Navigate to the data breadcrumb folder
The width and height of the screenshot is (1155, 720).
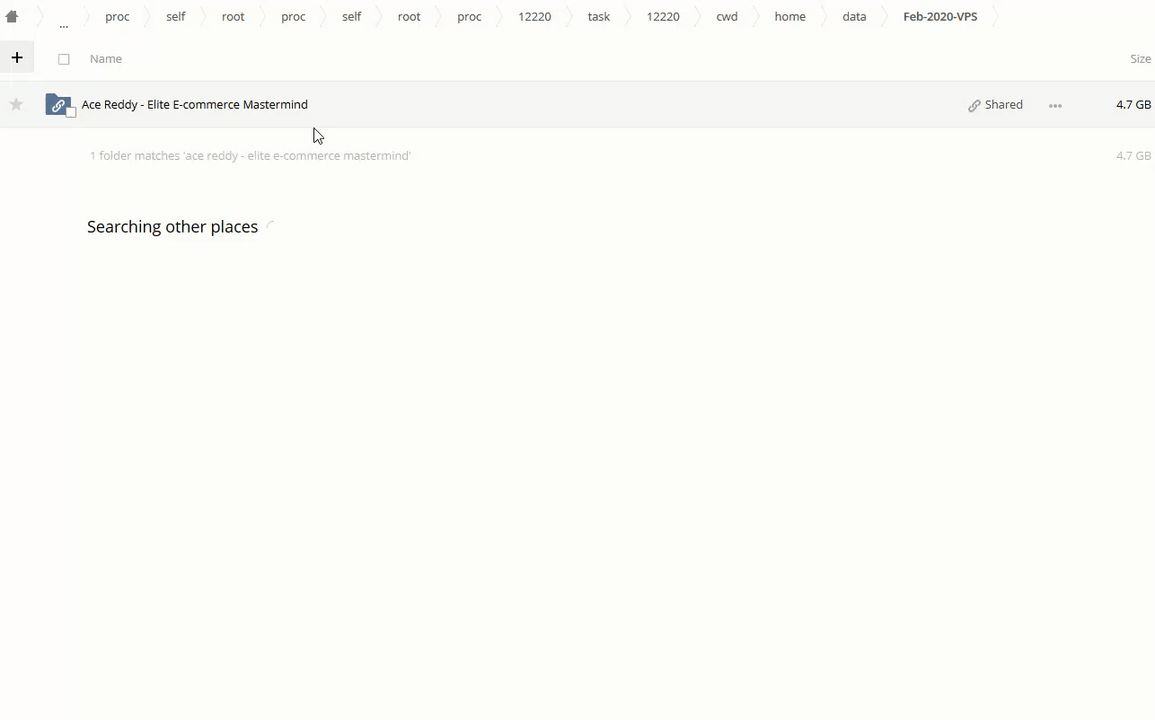click(x=854, y=17)
